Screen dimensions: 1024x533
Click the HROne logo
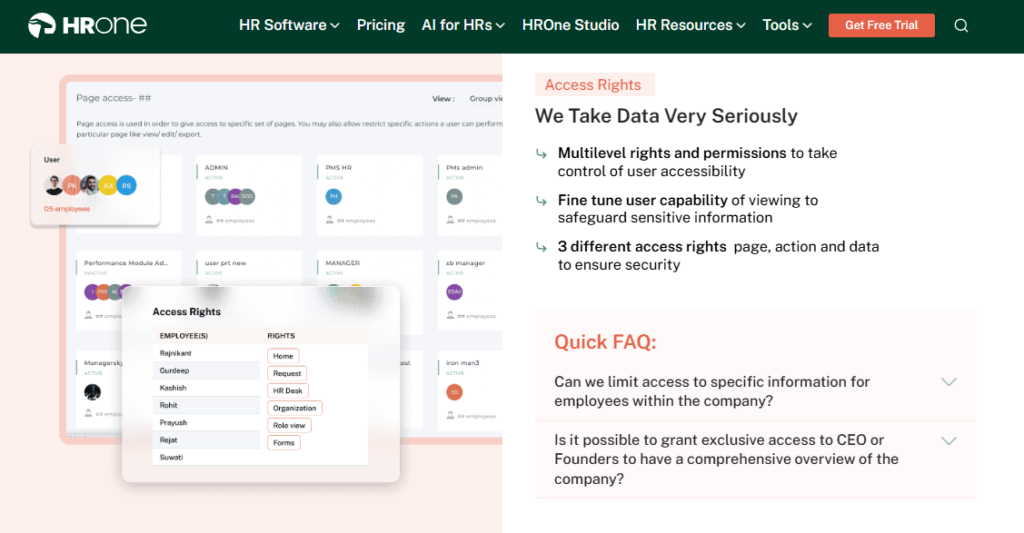tap(88, 25)
